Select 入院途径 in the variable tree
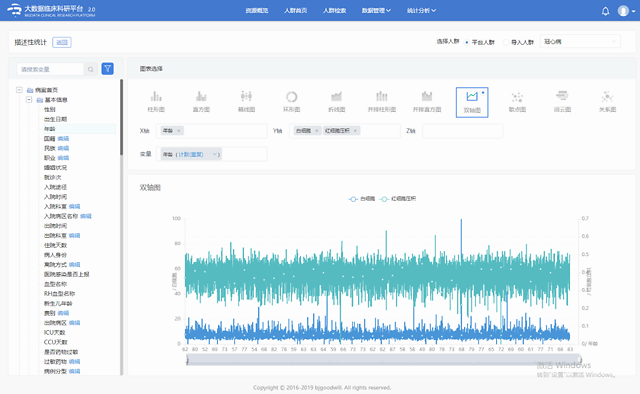Viewport: 640px width, 394px height. 55,187
